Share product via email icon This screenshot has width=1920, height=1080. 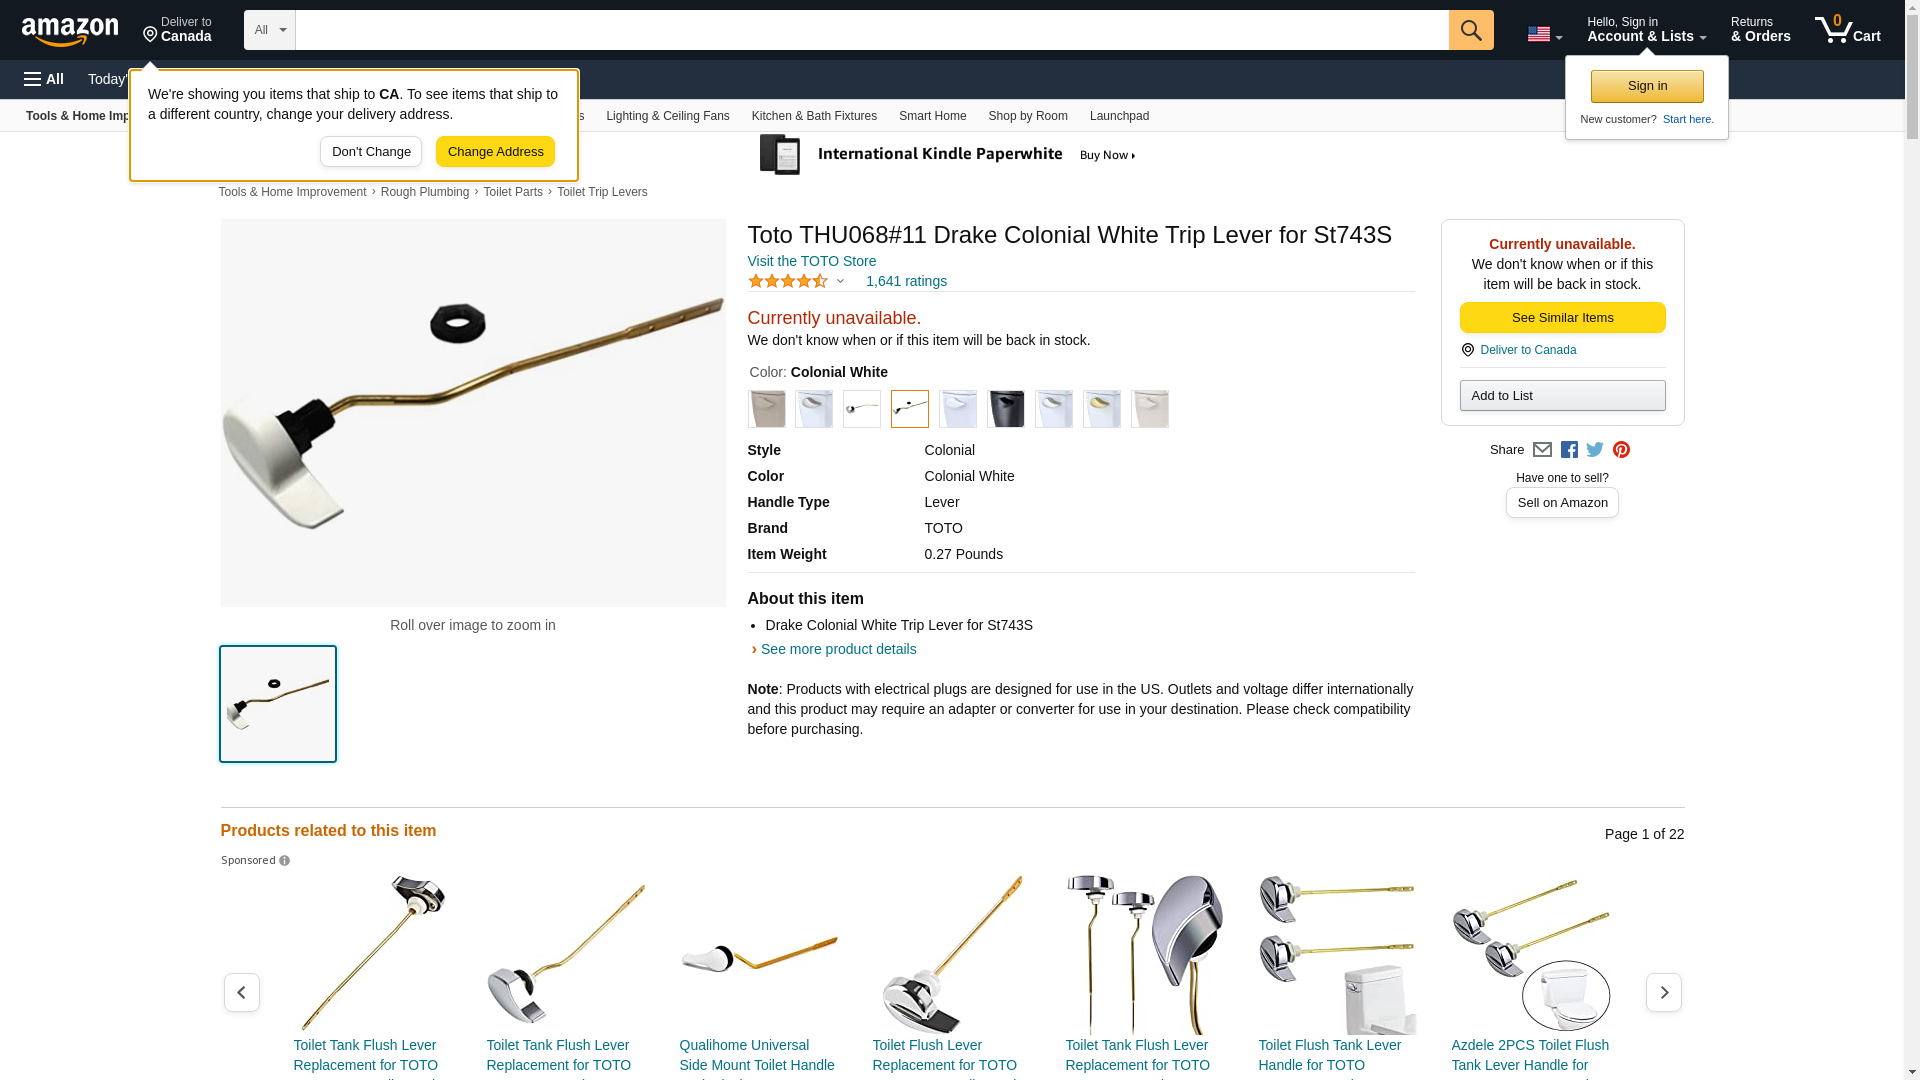click(1542, 450)
